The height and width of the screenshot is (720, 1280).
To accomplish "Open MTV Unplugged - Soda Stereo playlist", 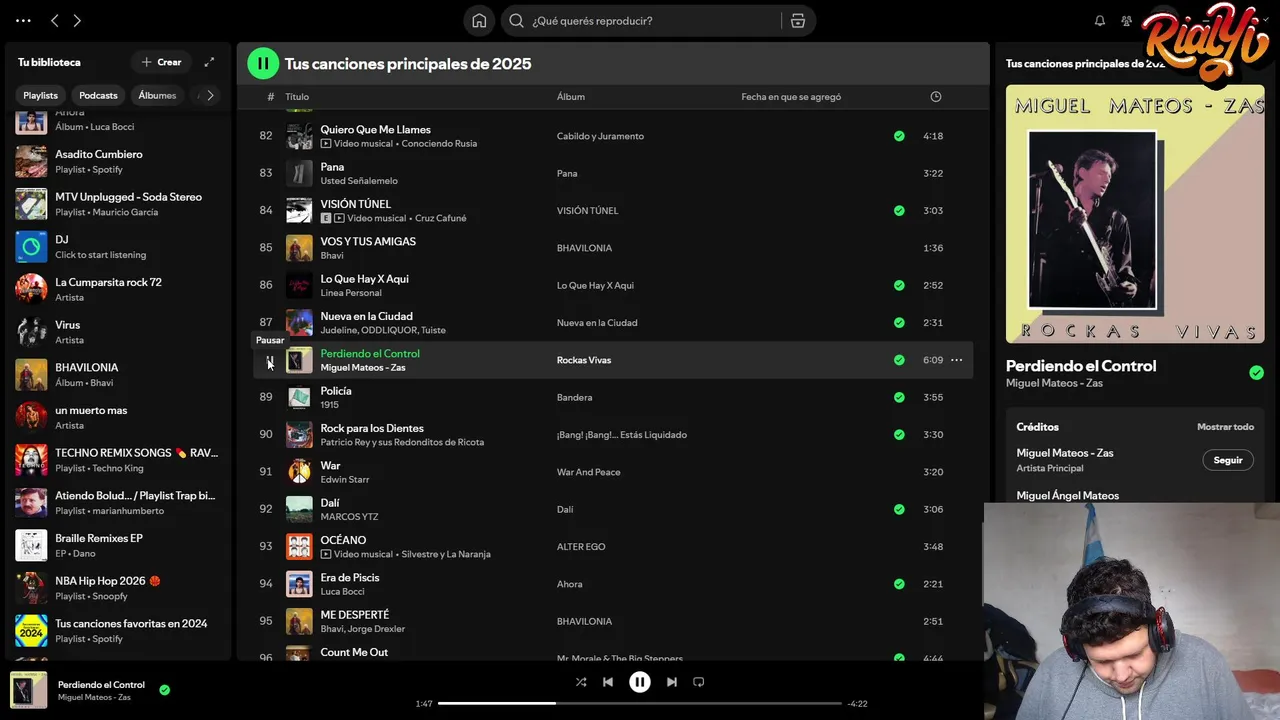I will pyautogui.click(x=118, y=204).
